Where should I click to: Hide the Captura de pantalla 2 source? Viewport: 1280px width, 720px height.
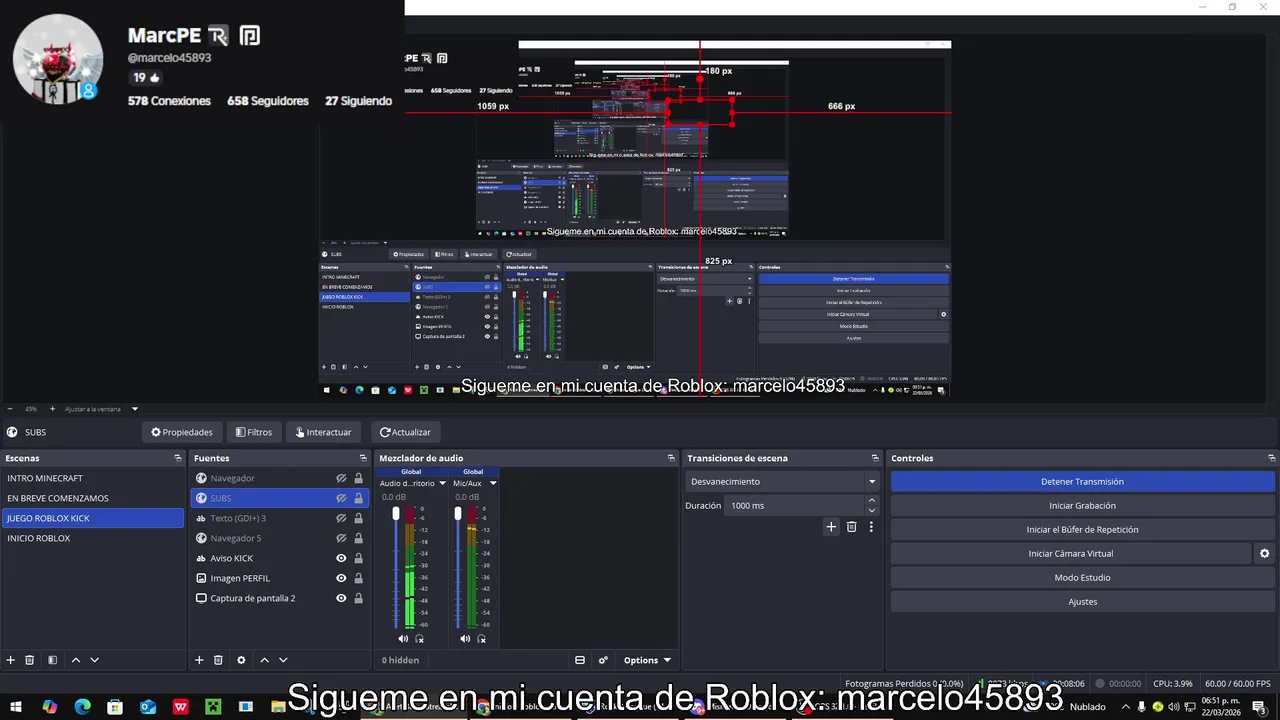tap(341, 598)
